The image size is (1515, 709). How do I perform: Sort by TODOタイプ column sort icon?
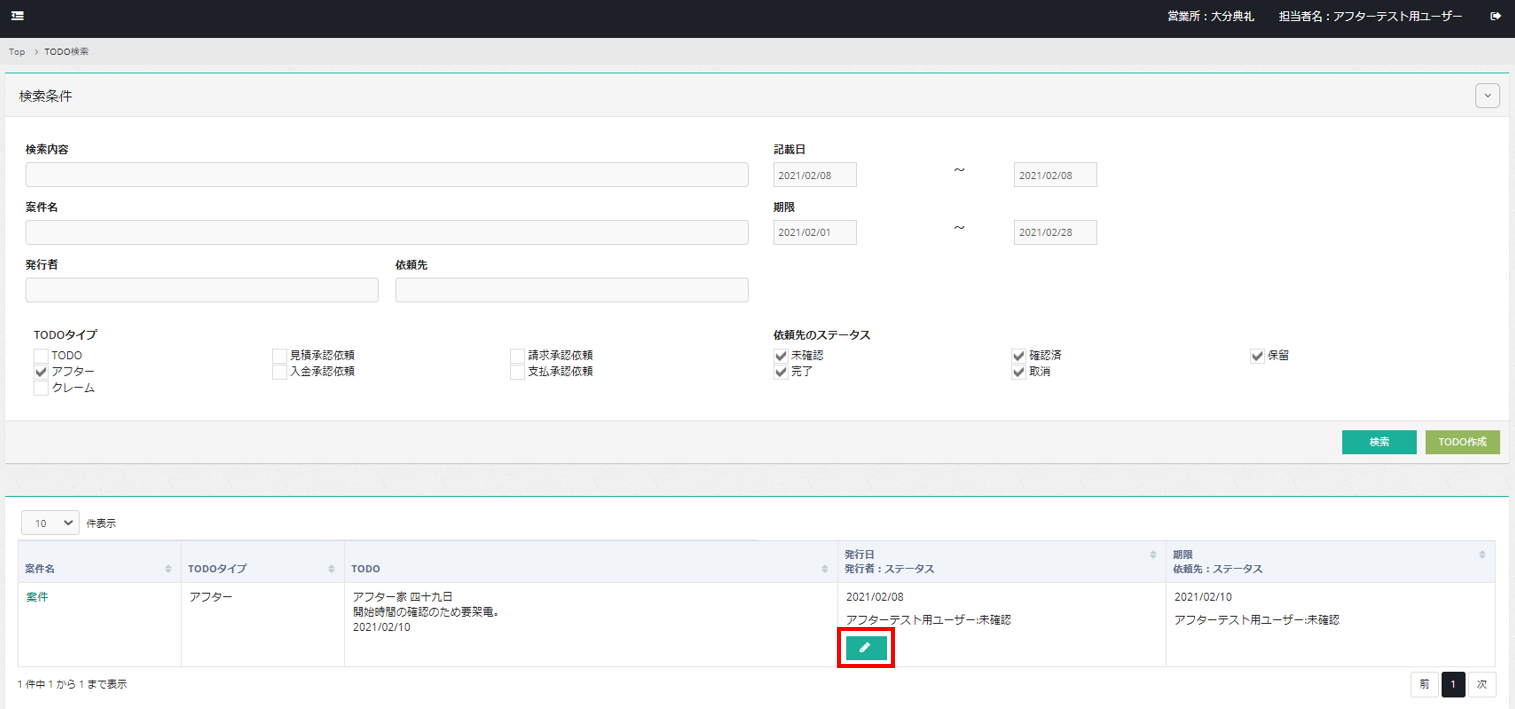coord(331,568)
